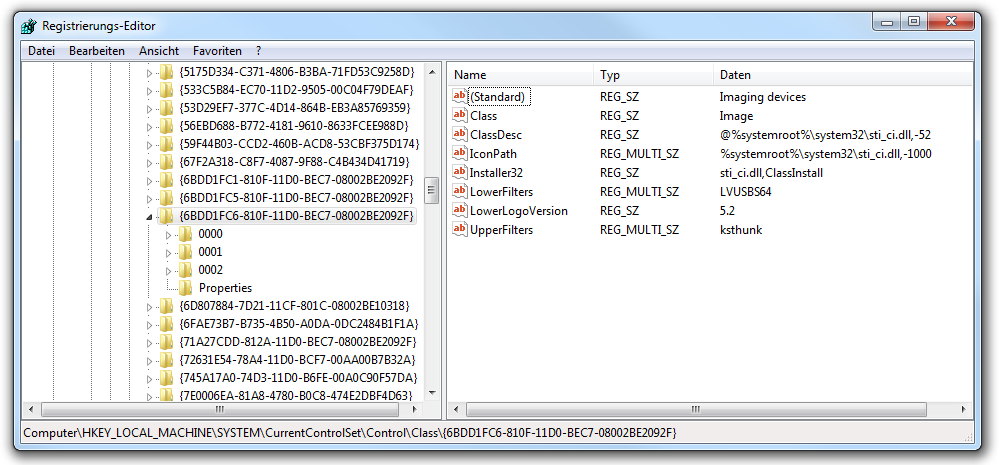Click the folder icon of subkey 0000
The height and width of the screenshot is (465, 999).
coord(185,234)
